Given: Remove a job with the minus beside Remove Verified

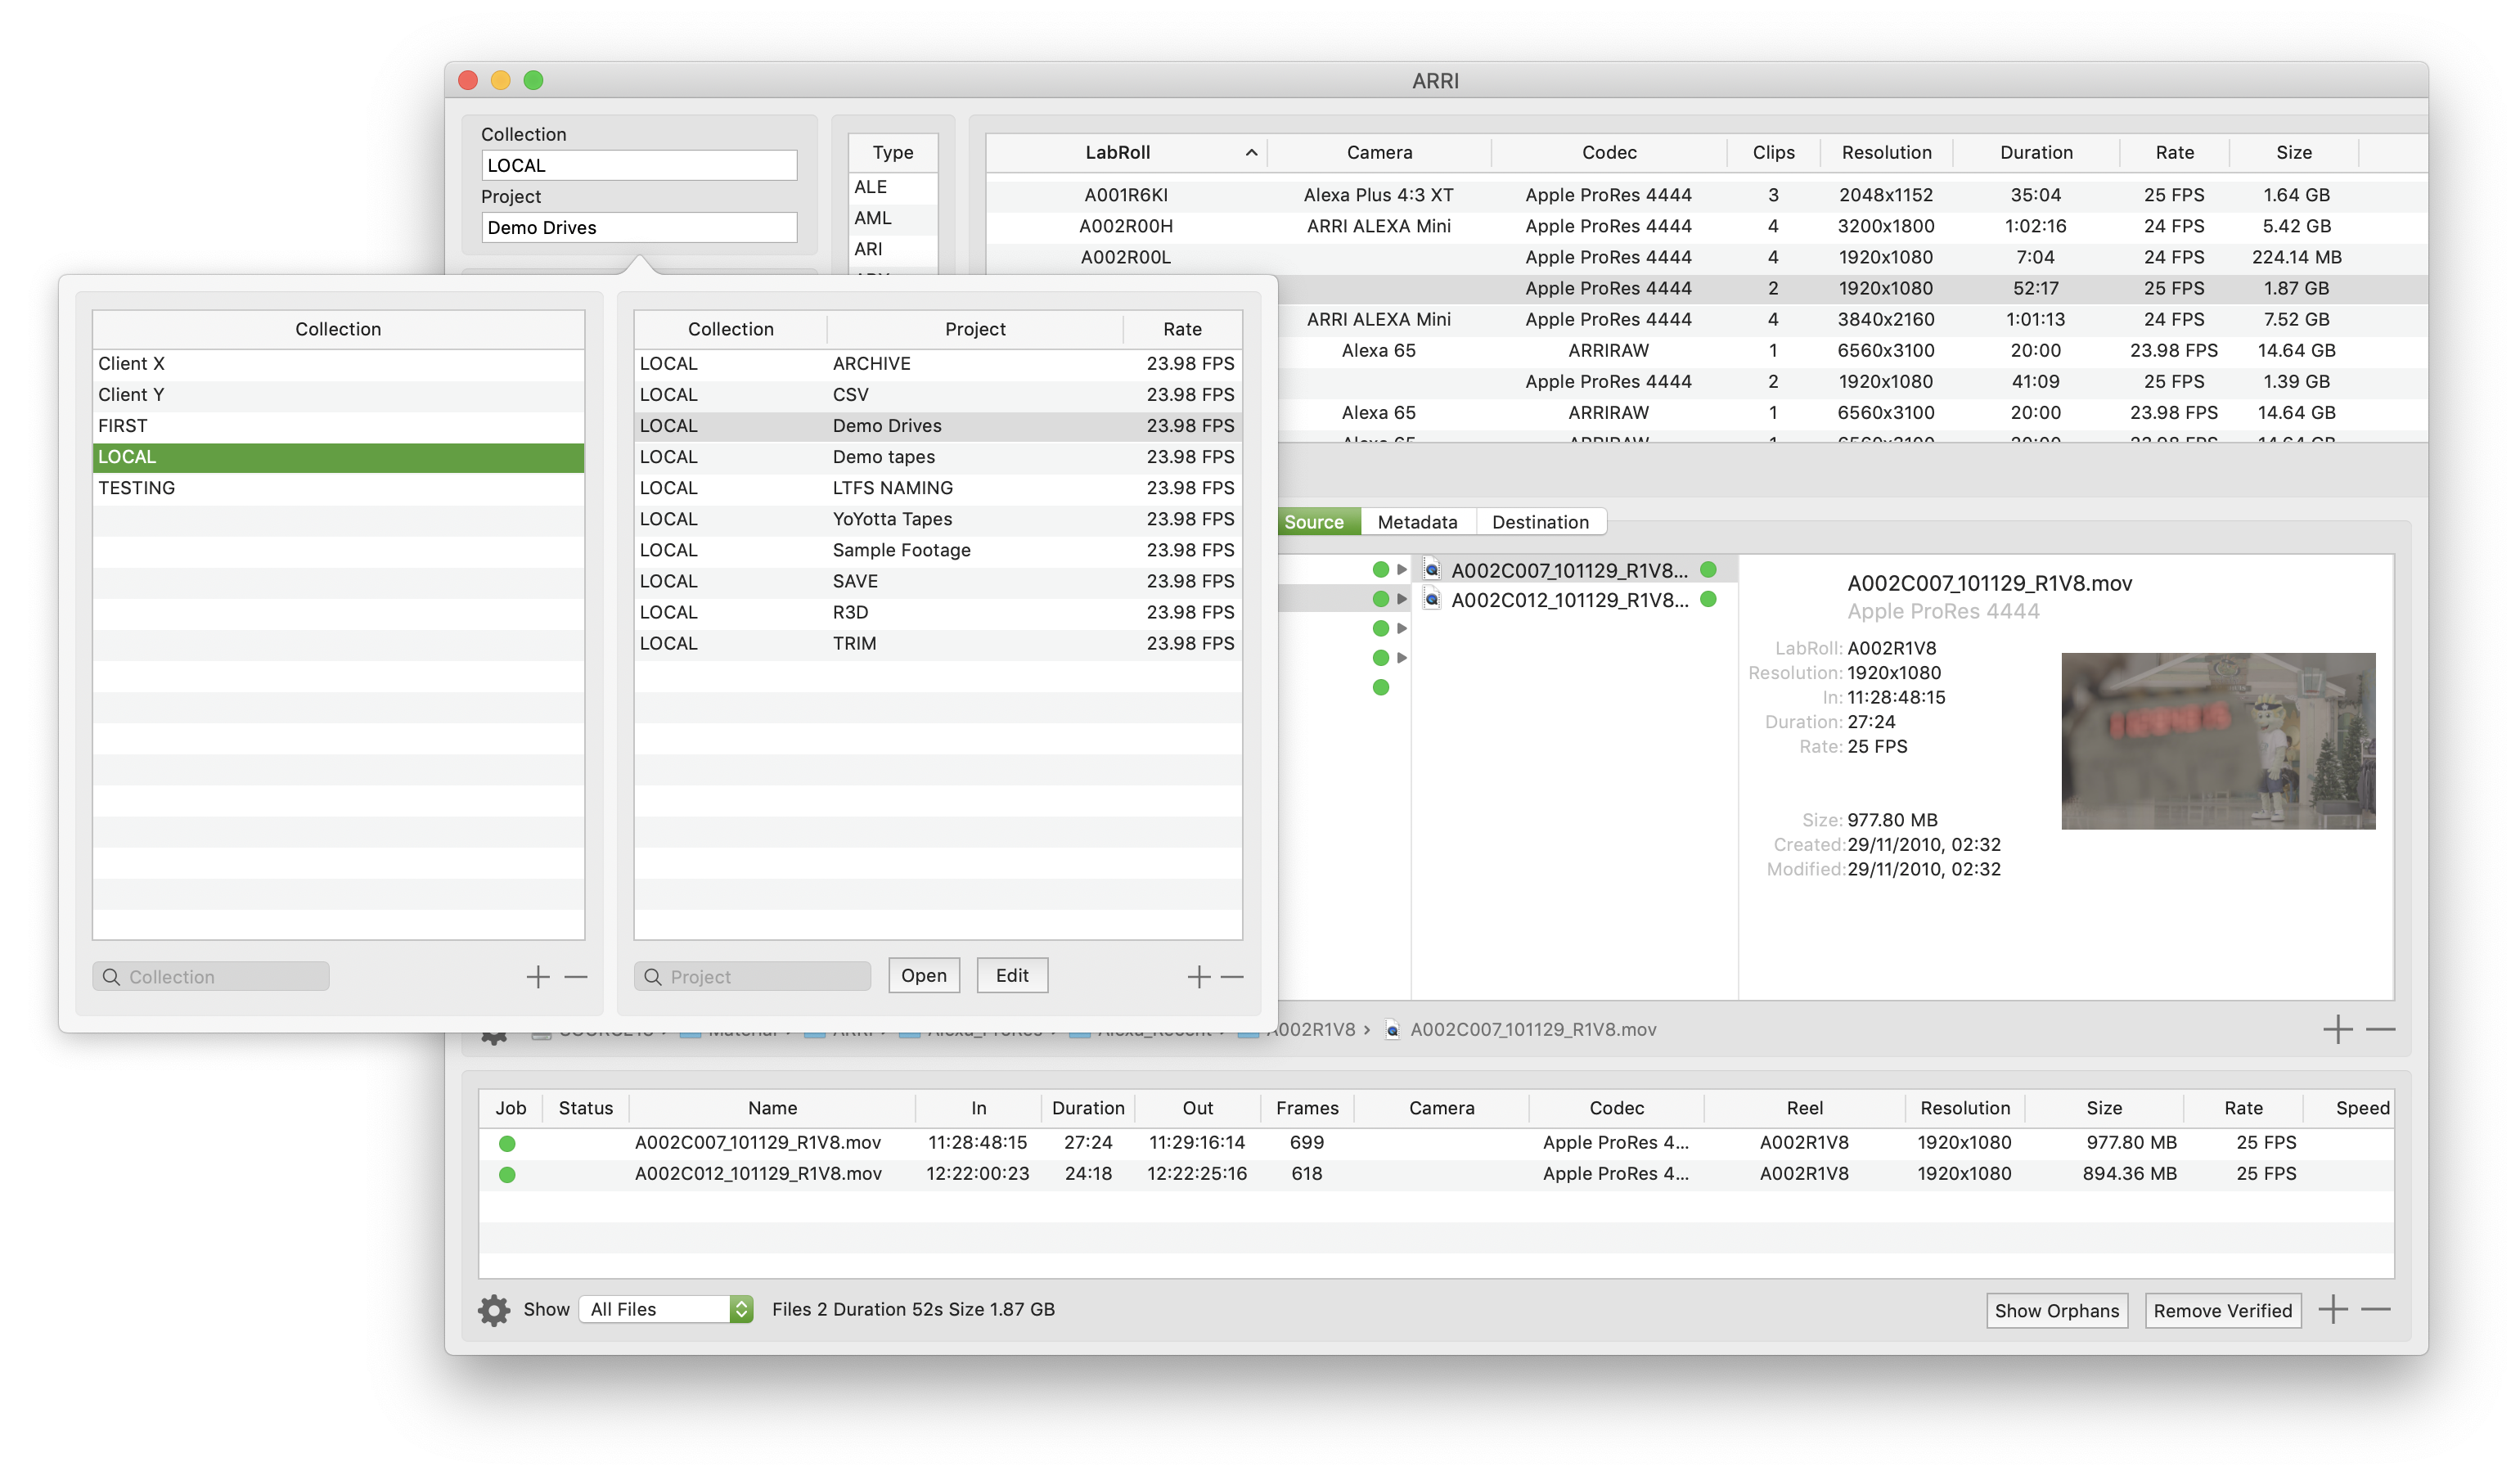Looking at the screenshot, I should coord(2376,1310).
